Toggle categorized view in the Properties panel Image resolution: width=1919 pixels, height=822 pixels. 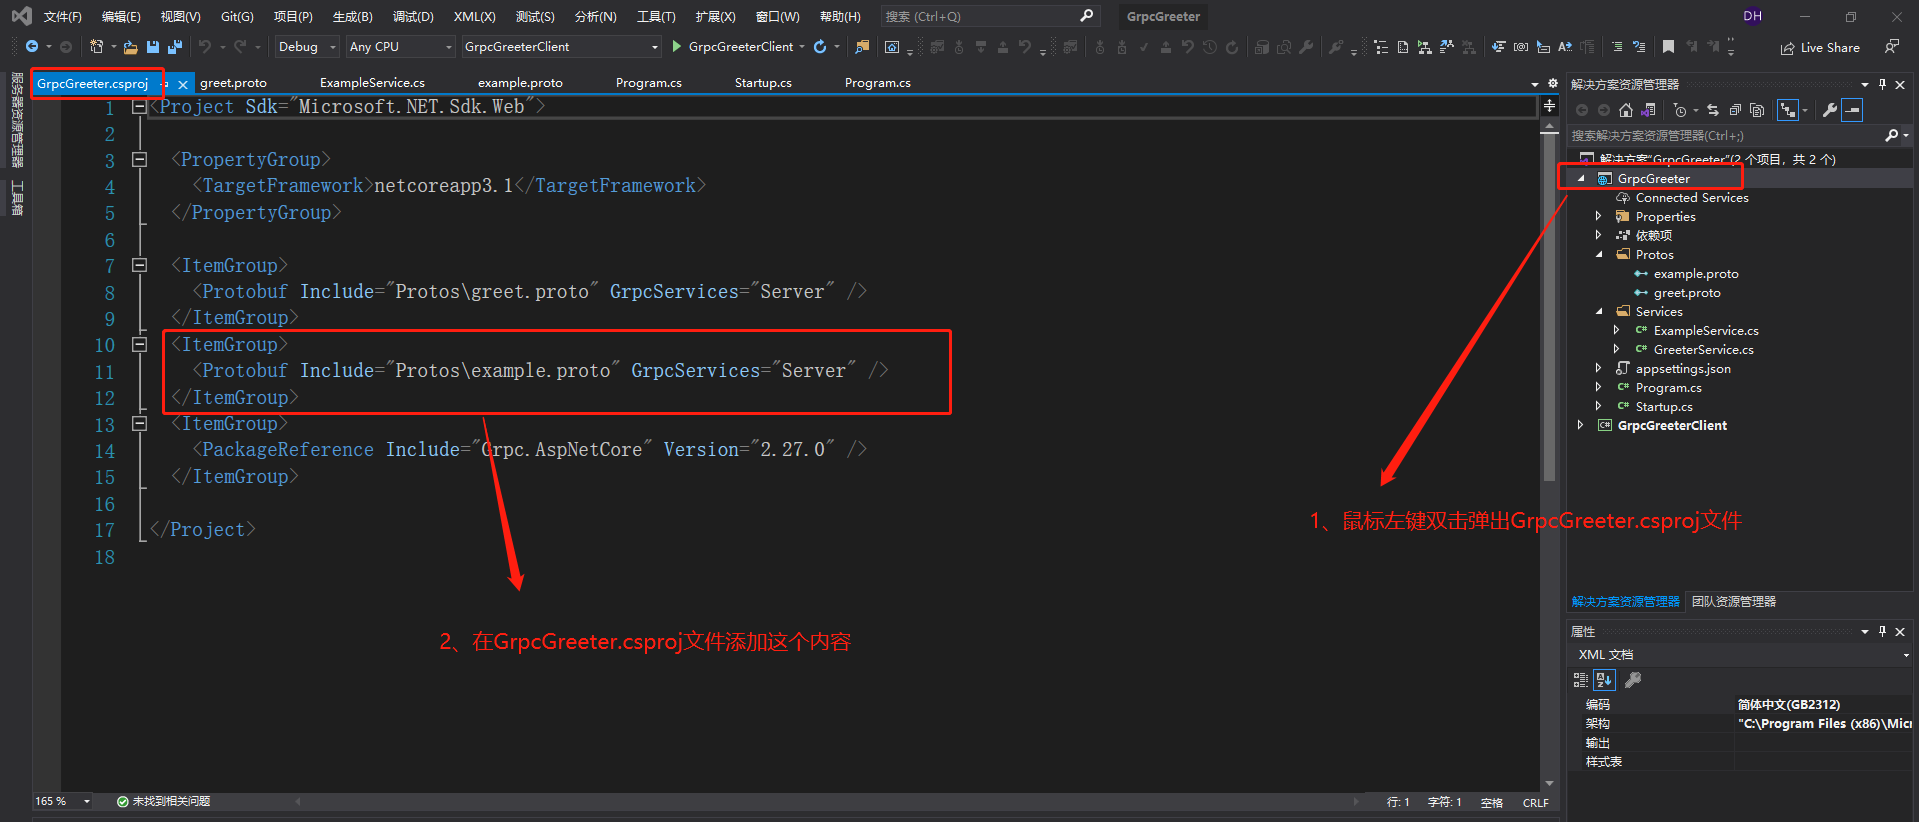click(1580, 680)
